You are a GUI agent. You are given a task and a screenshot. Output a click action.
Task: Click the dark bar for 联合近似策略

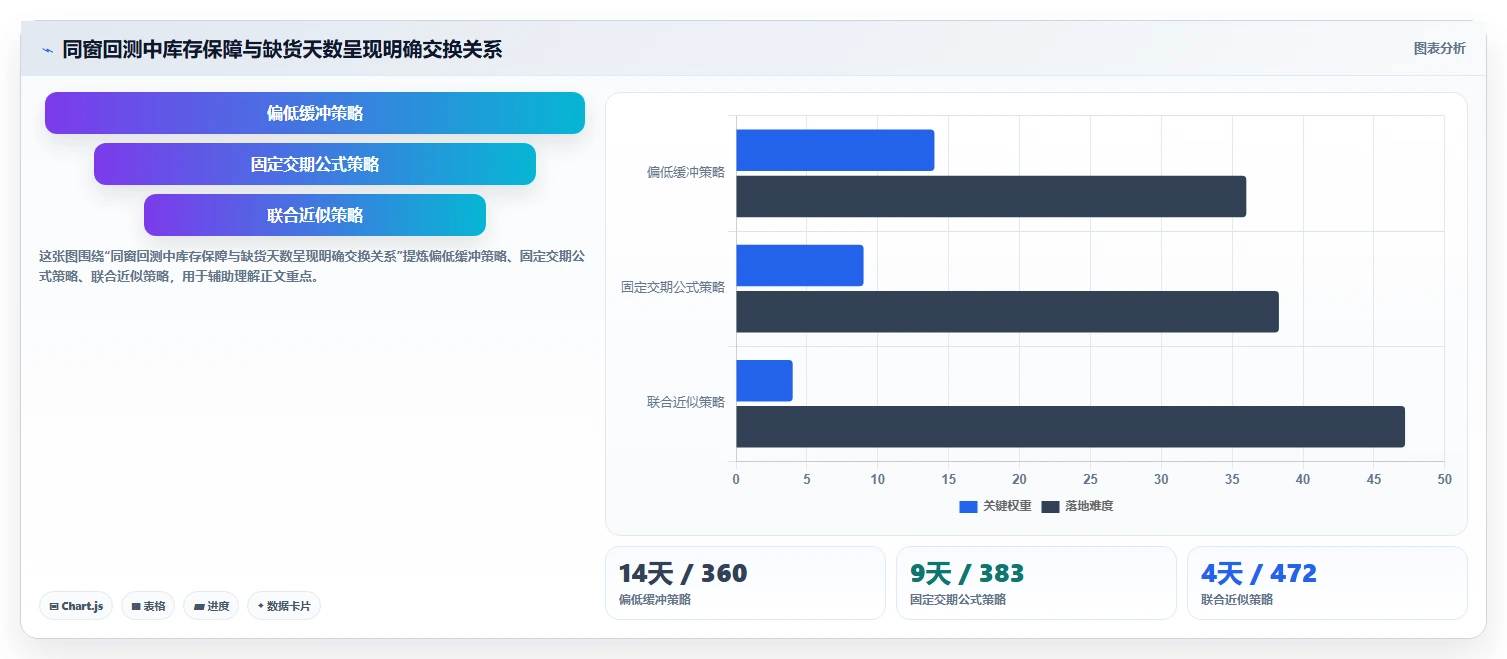(1070, 427)
